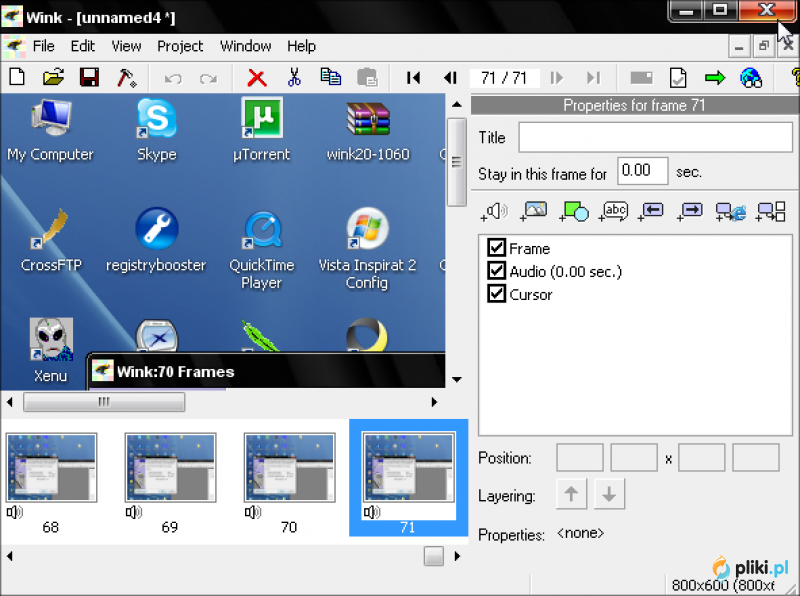
Task: Click the frame counter 71 / 71 field
Action: [504, 78]
